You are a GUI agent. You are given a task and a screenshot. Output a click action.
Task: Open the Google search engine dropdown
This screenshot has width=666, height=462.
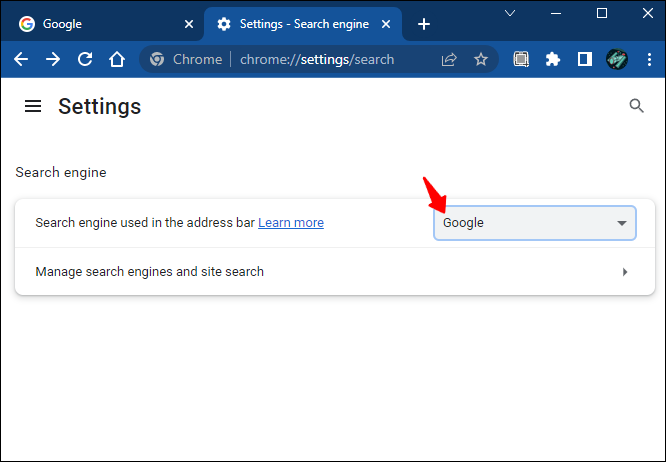click(535, 223)
